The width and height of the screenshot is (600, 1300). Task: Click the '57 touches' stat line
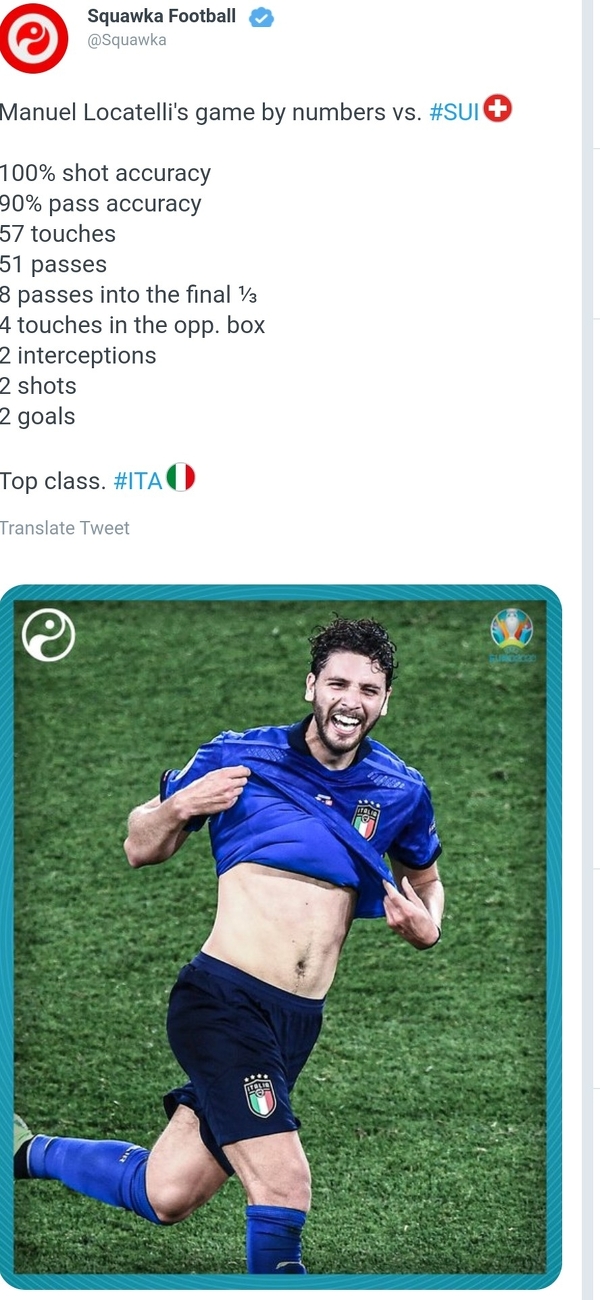point(58,234)
